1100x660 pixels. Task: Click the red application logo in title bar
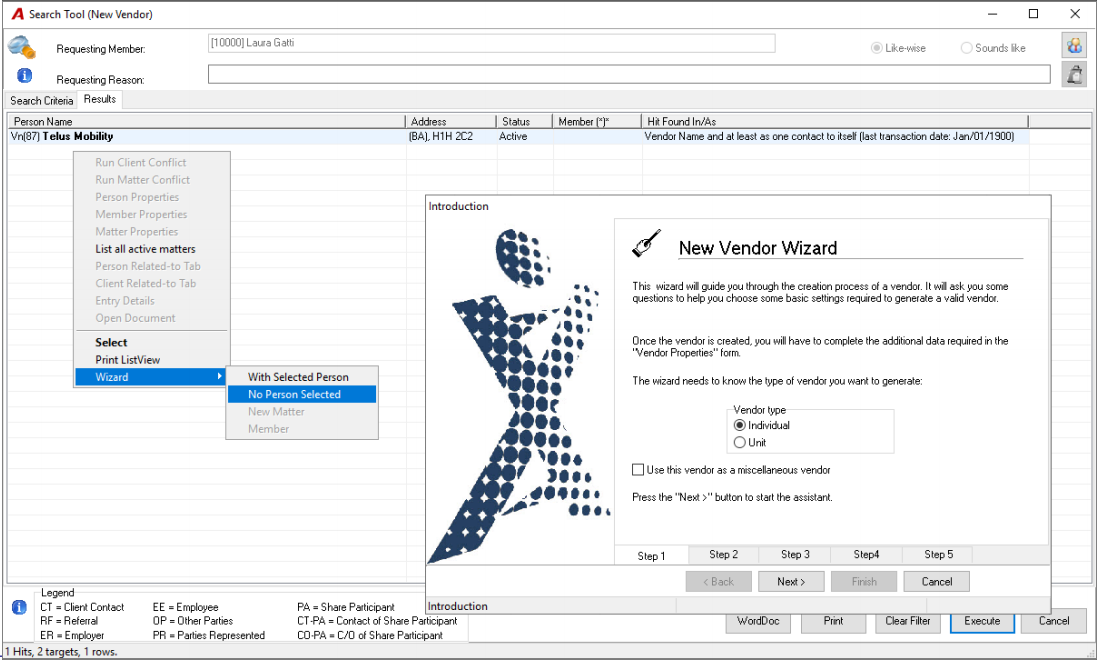(x=18, y=14)
